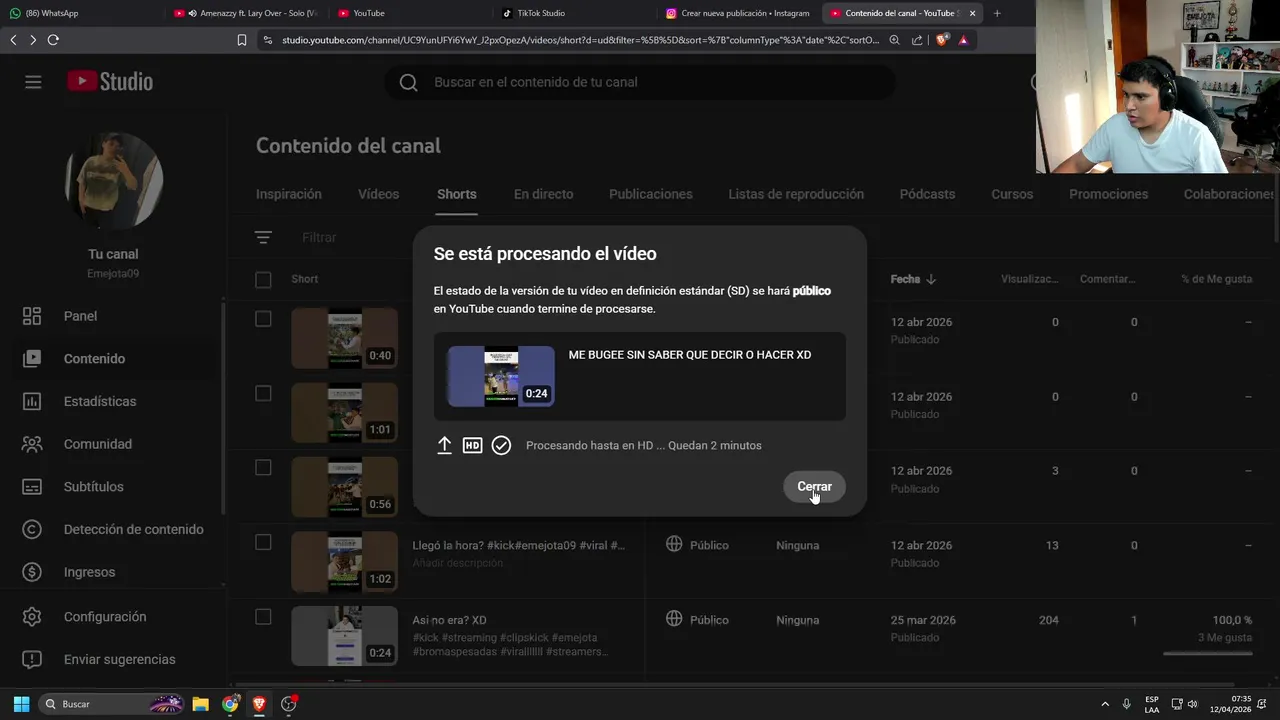Switch to the Vídeos tab
The height and width of the screenshot is (720, 1280).
point(378,194)
